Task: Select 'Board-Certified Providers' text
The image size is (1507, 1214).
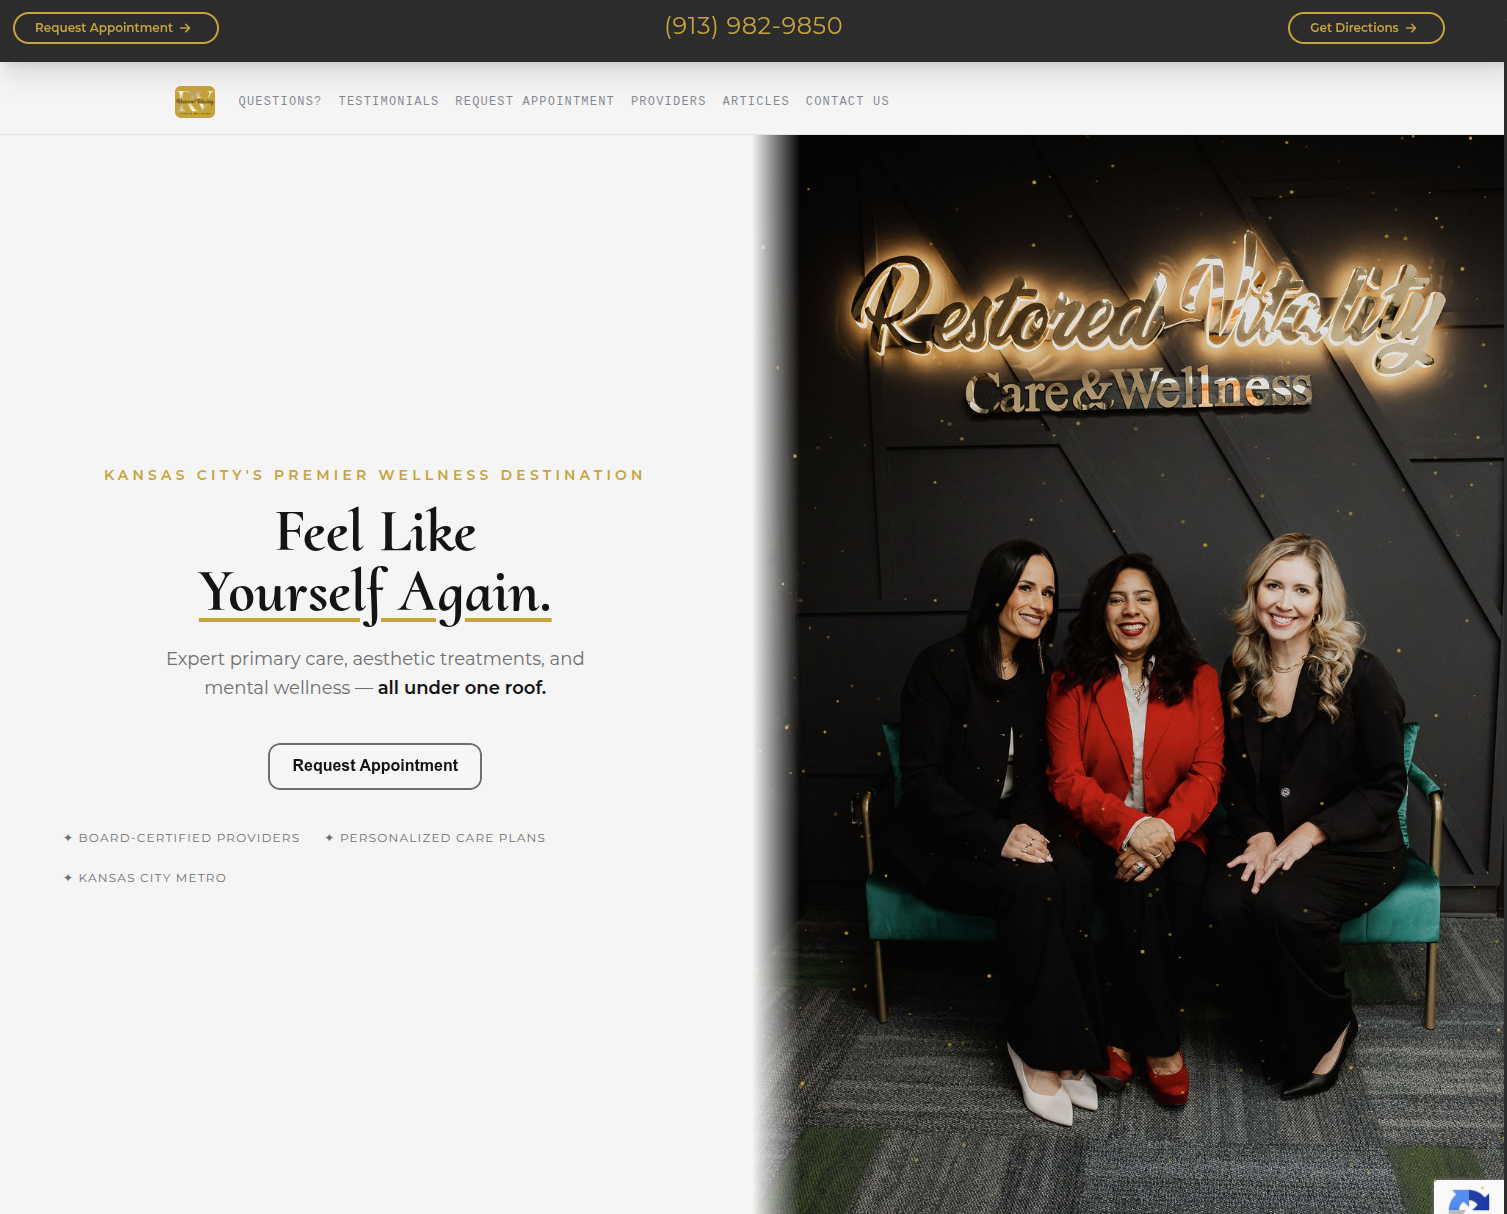Action: (x=189, y=838)
